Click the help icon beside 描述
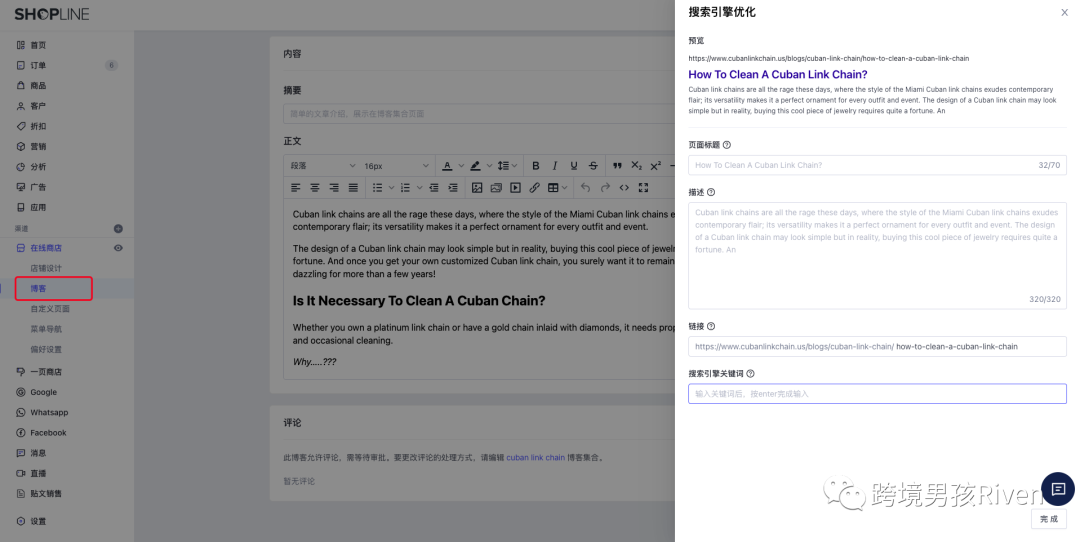Image resolution: width=1080 pixels, height=542 pixels. [711, 192]
